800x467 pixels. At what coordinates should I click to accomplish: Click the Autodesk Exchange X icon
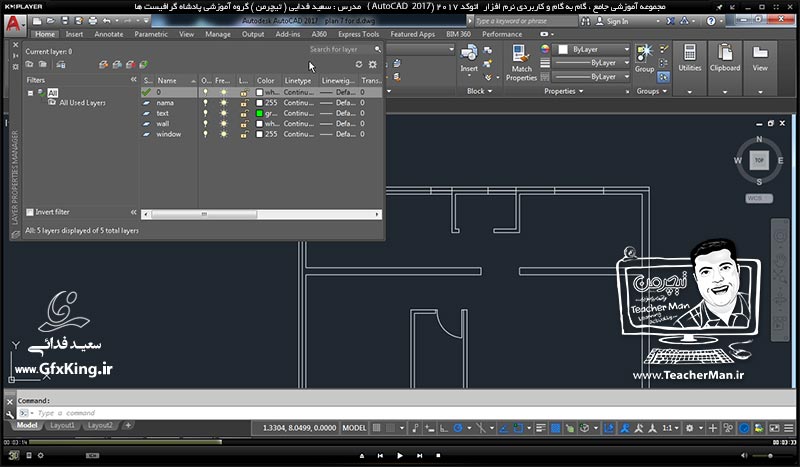[670, 21]
